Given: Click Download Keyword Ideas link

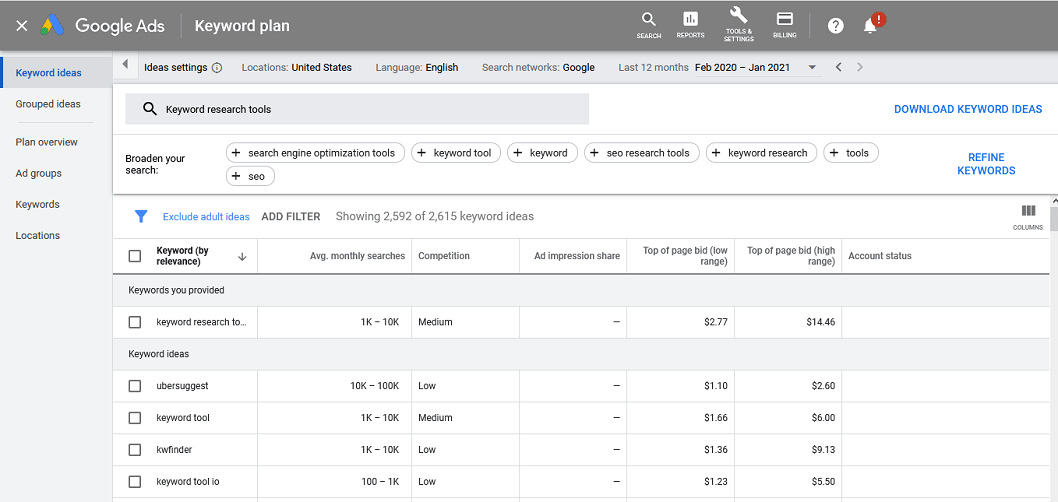Looking at the screenshot, I should [968, 109].
